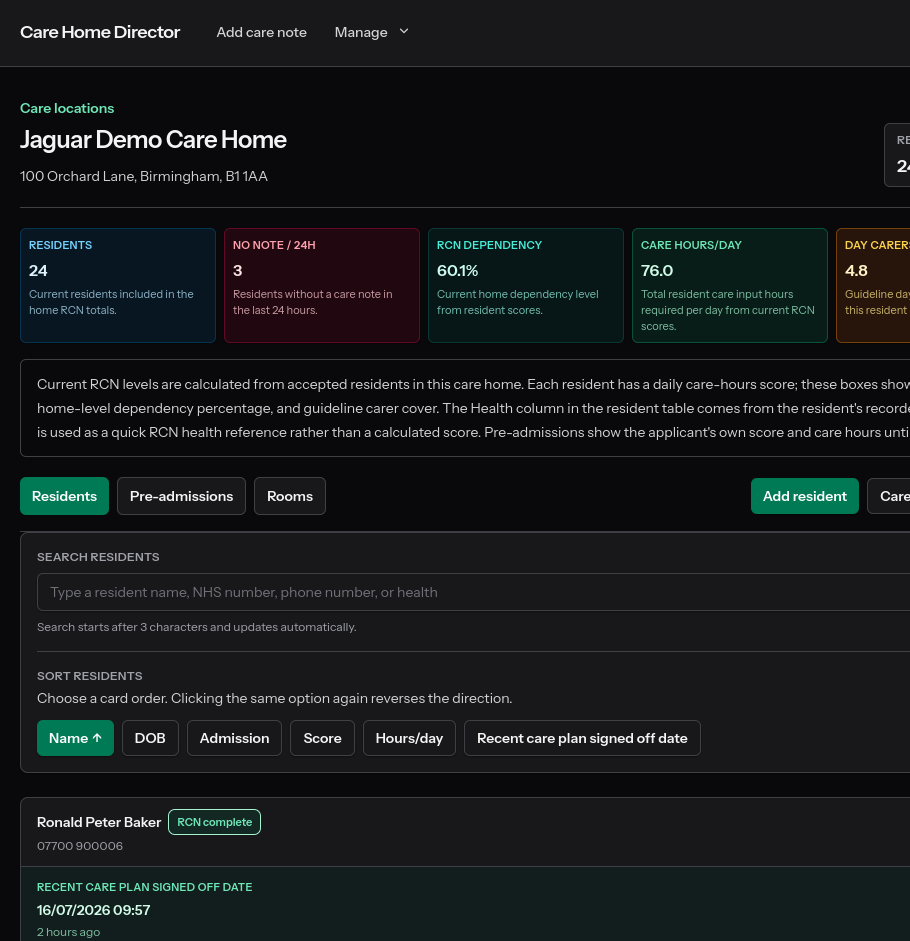The width and height of the screenshot is (910, 941).
Task: Sort residents by Hours/day
Action: pos(409,738)
